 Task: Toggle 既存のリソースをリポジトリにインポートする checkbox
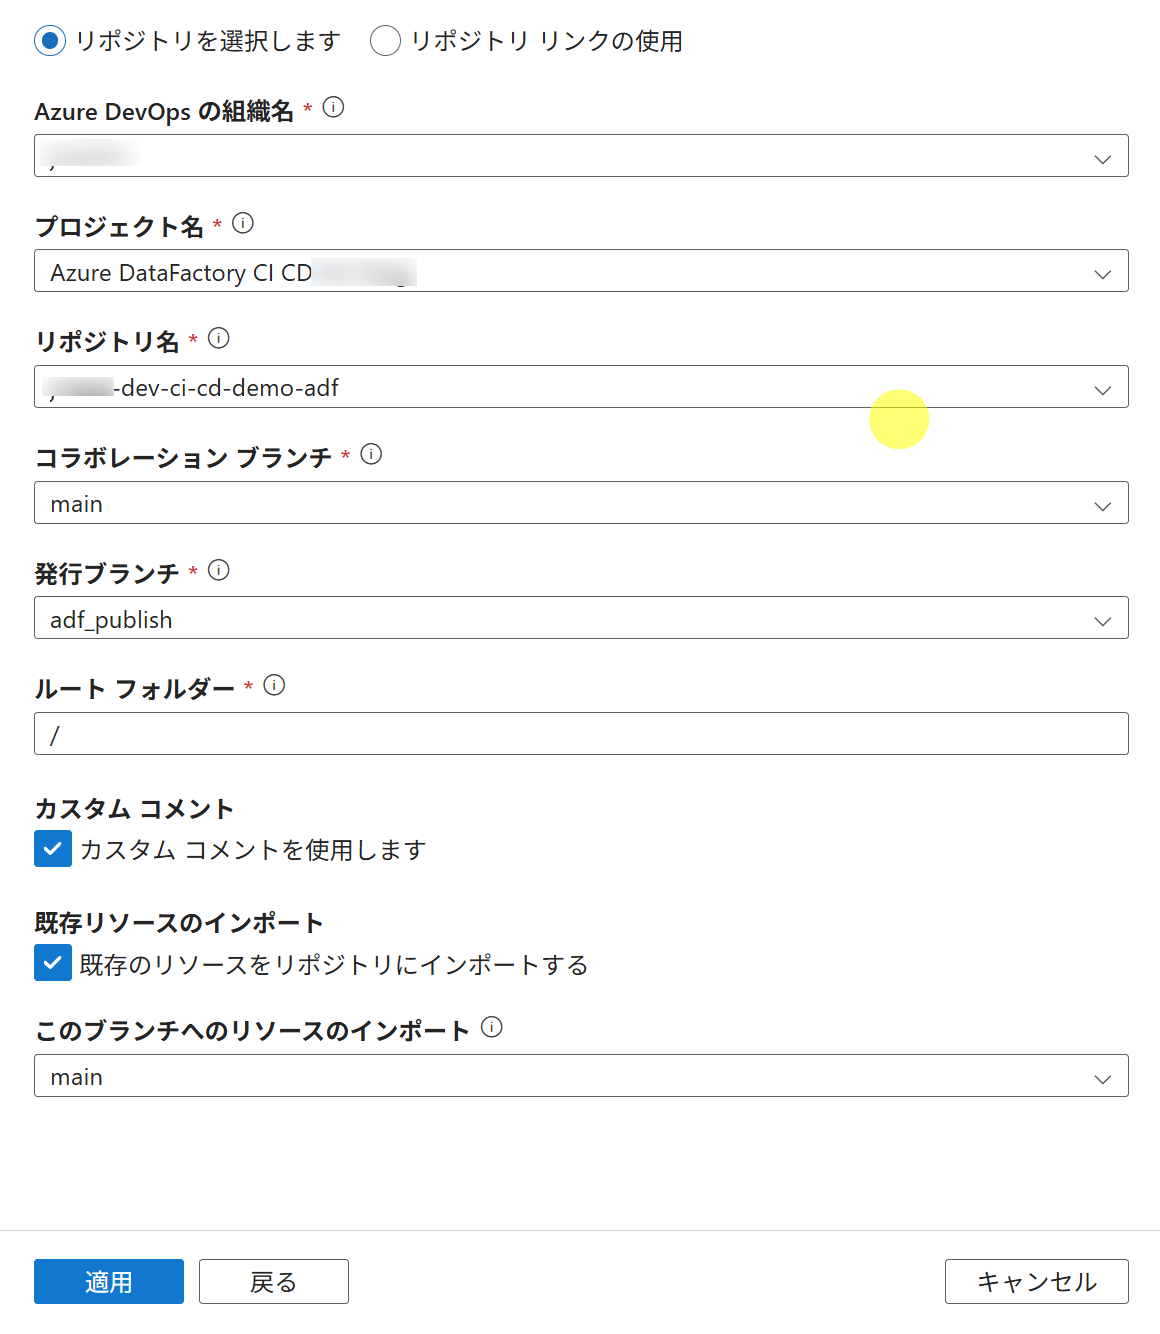[x=53, y=963]
